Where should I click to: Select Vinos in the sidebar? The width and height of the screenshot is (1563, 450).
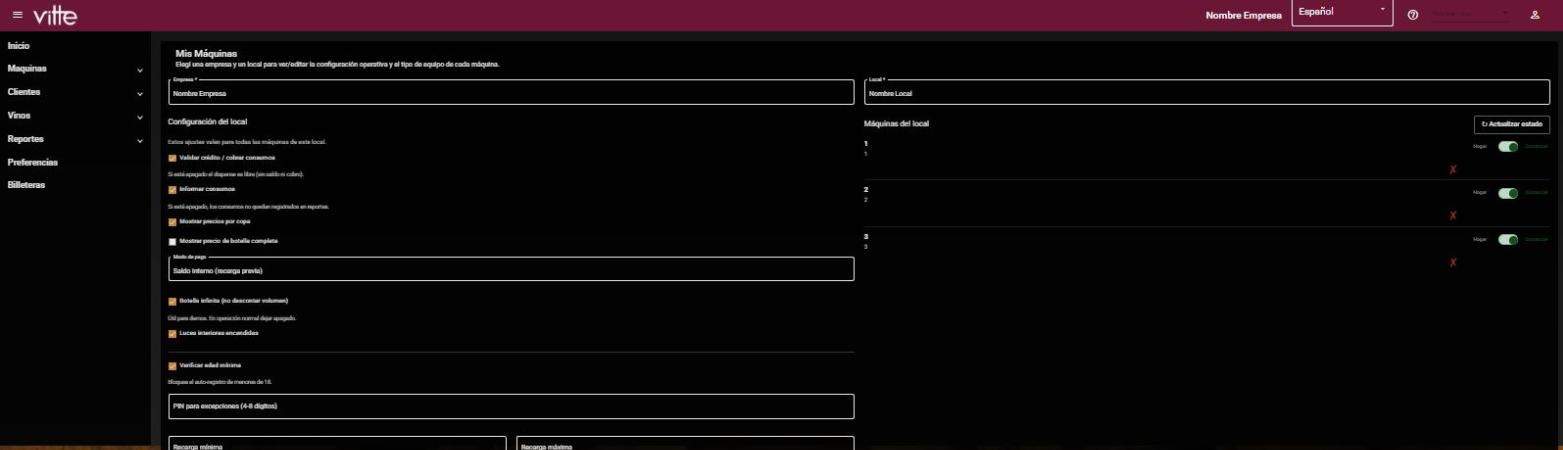coord(19,115)
